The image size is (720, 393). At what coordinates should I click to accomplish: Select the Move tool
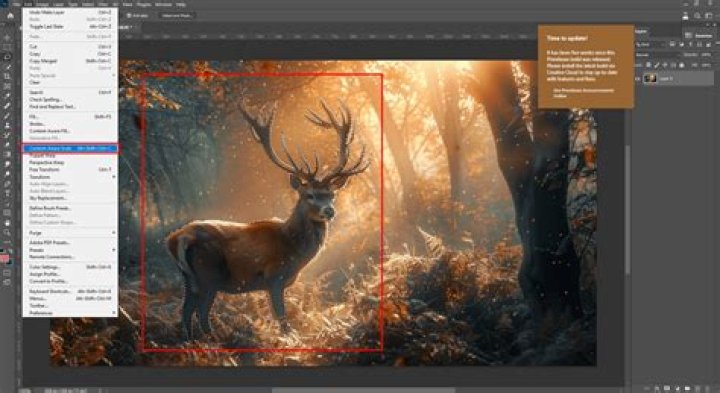click(7, 38)
